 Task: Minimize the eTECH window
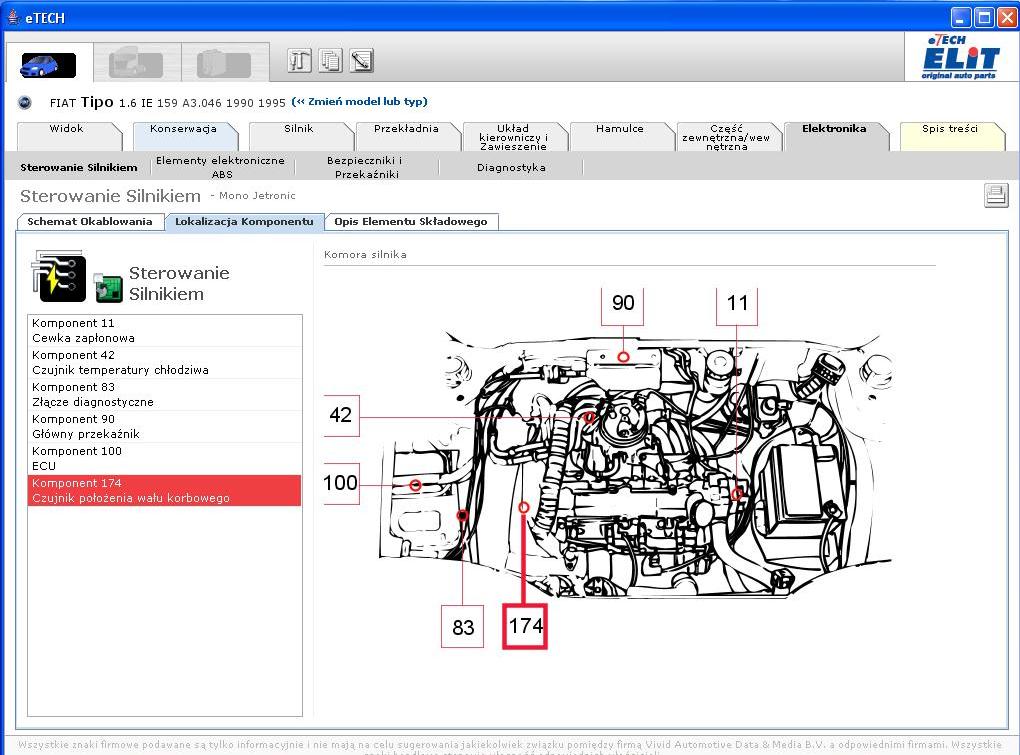[x=961, y=18]
